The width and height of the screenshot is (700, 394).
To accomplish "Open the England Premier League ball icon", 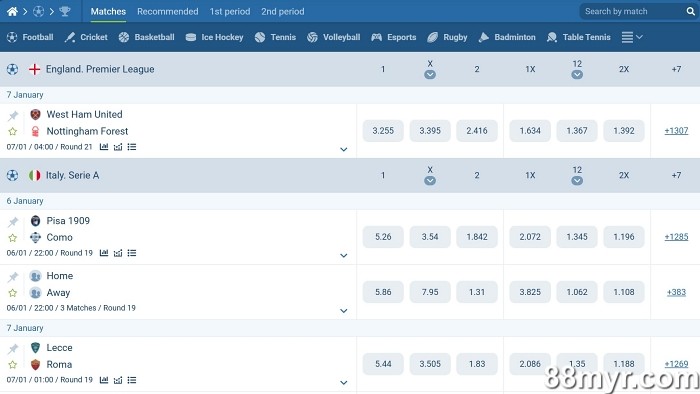I will (12, 69).
